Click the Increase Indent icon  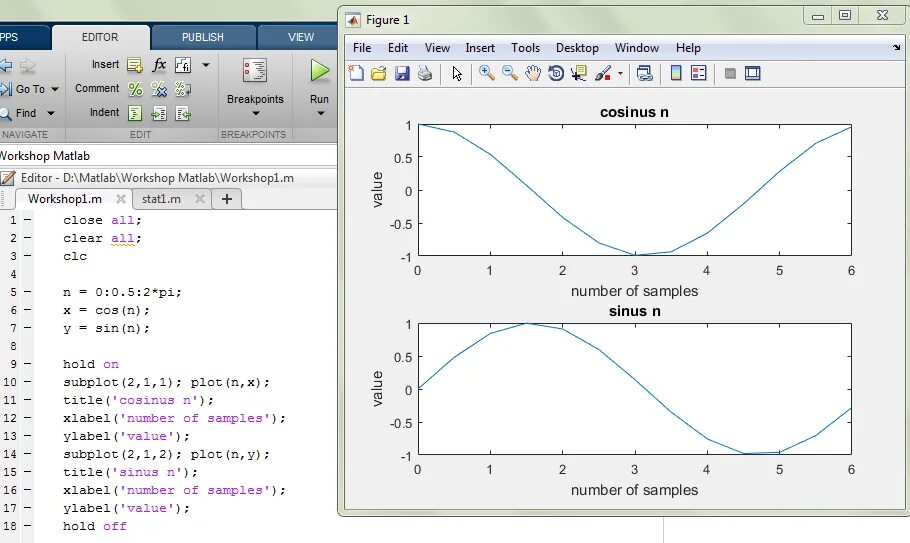(x=159, y=113)
